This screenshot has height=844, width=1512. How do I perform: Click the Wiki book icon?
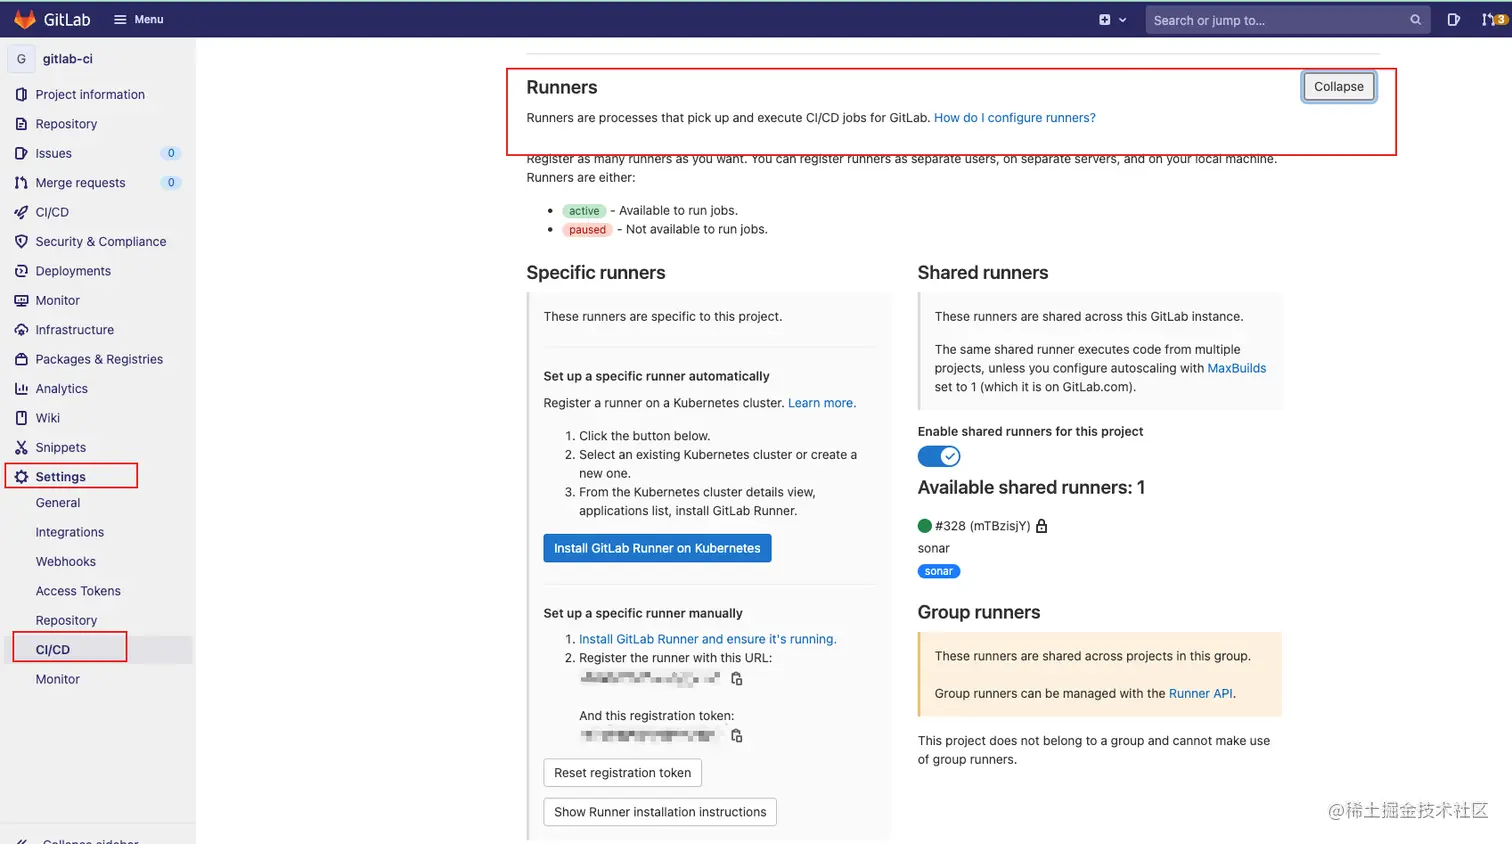click(x=21, y=418)
